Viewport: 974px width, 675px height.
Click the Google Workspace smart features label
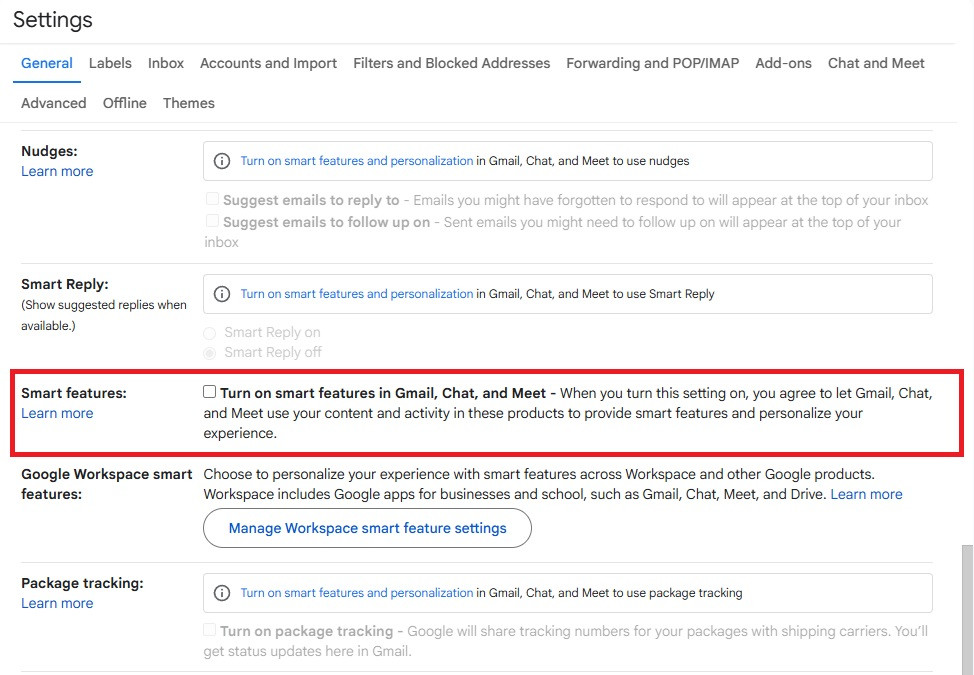pos(106,484)
